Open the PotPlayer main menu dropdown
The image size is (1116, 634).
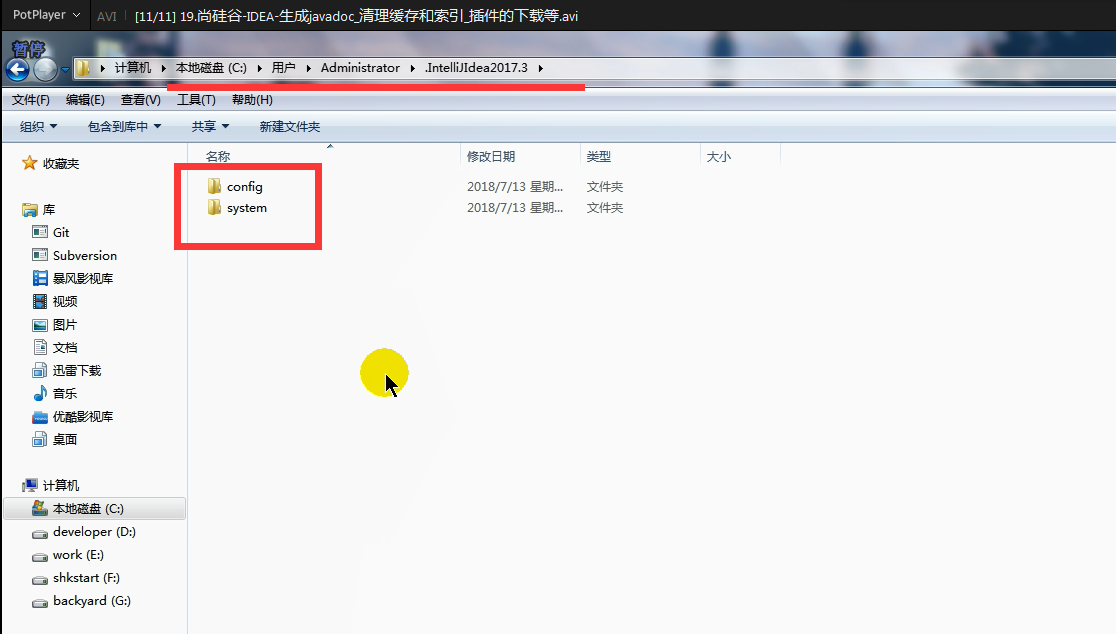[x=46, y=15]
